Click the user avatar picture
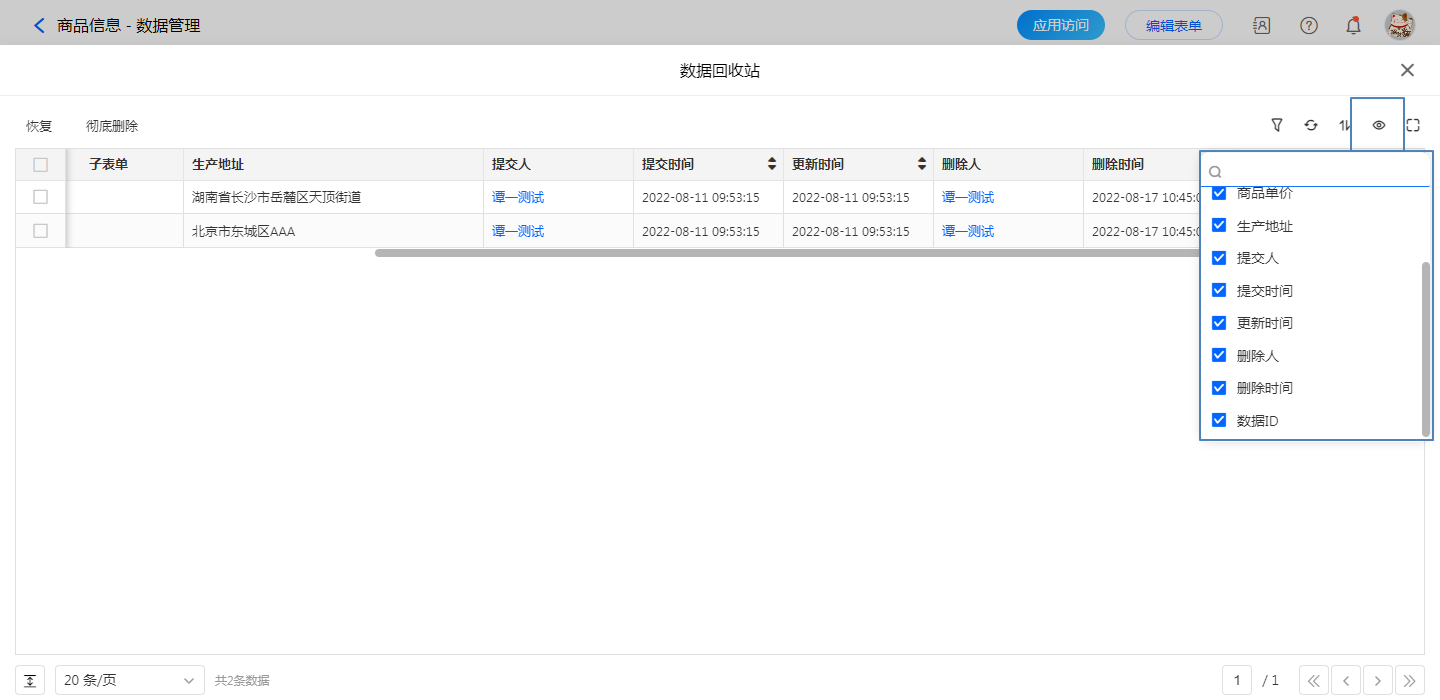The width and height of the screenshot is (1440, 700). [x=1399, y=26]
